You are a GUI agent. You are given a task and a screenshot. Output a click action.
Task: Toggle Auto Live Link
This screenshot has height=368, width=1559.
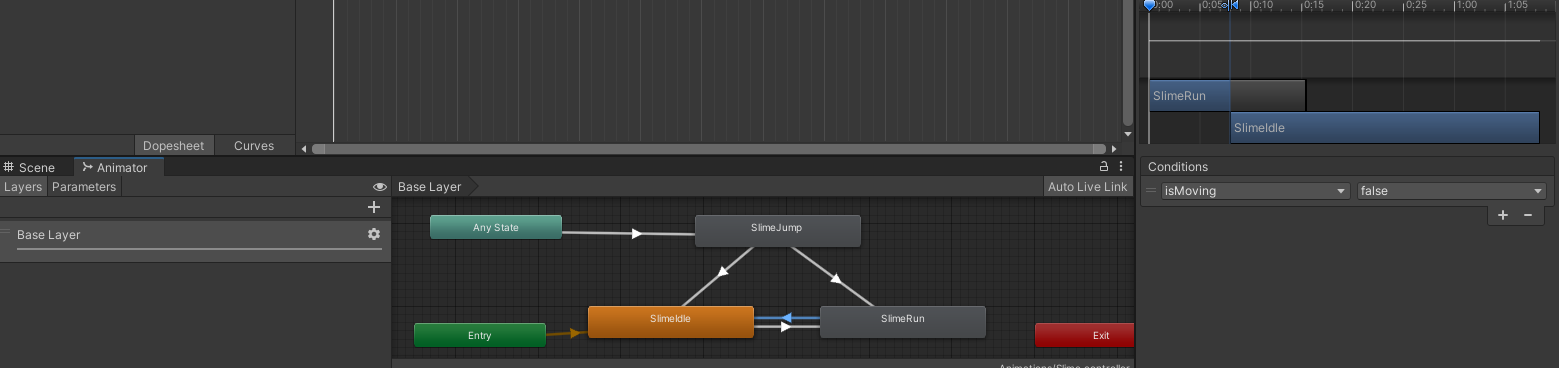tap(1087, 187)
